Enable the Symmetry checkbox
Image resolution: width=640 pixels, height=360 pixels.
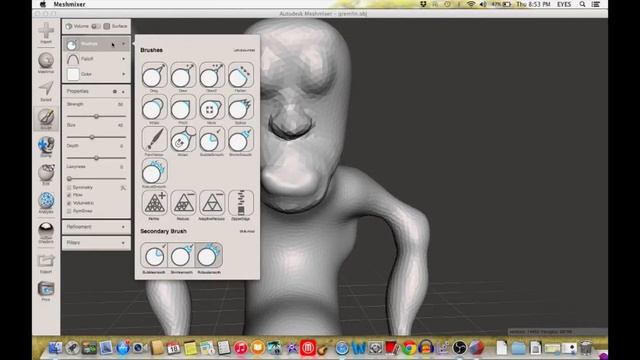(69, 187)
